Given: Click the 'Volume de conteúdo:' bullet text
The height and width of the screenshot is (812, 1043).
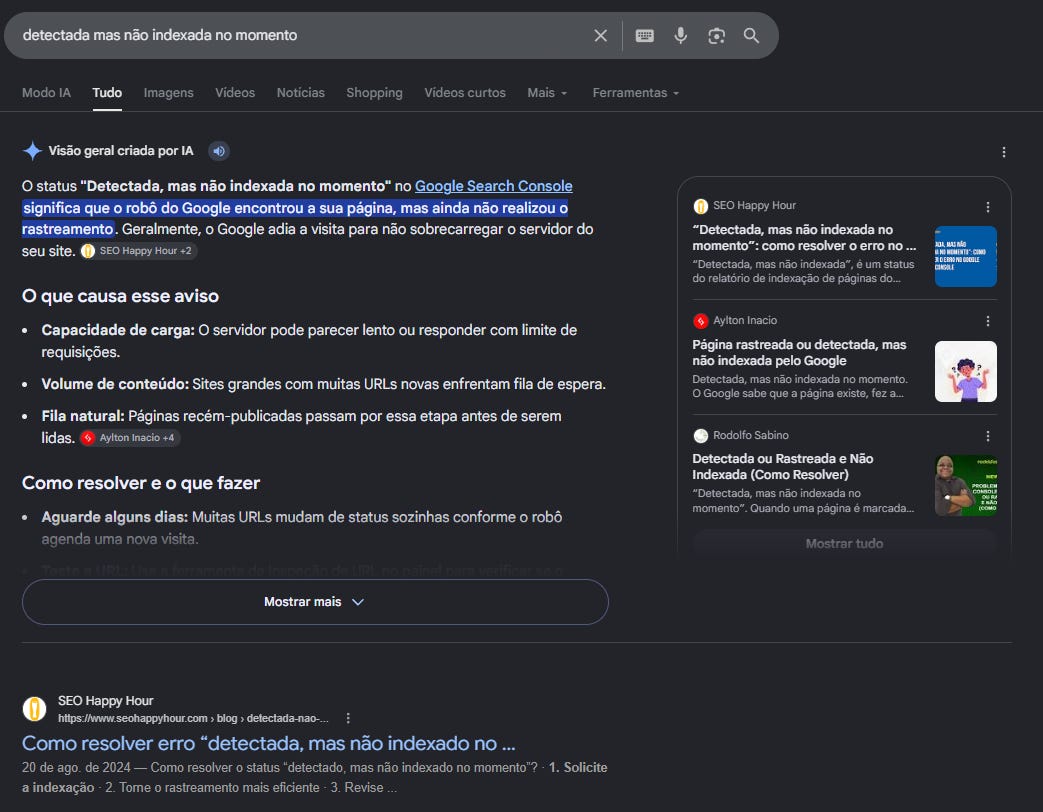Looking at the screenshot, I should point(115,384).
